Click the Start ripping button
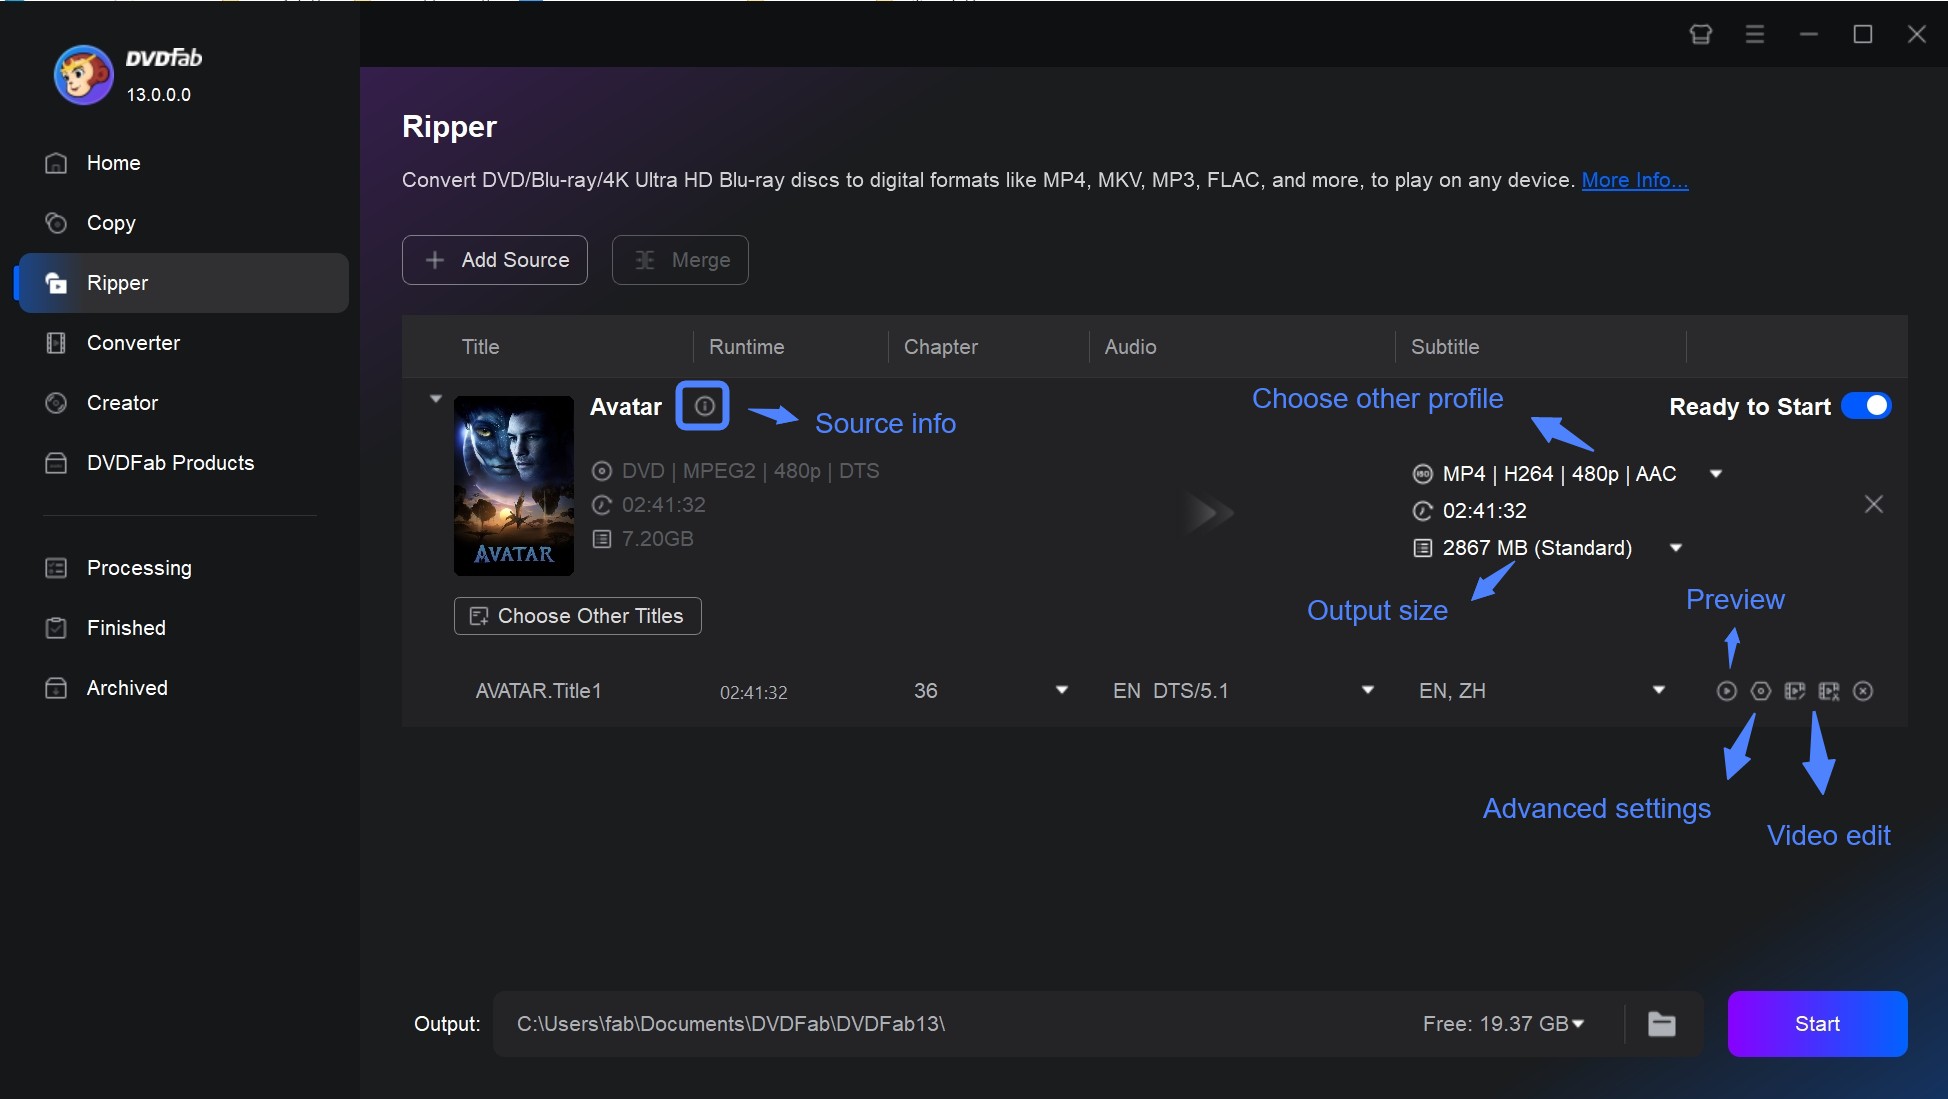Viewport: 1948px width, 1099px height. [x=1817, y=1024]
